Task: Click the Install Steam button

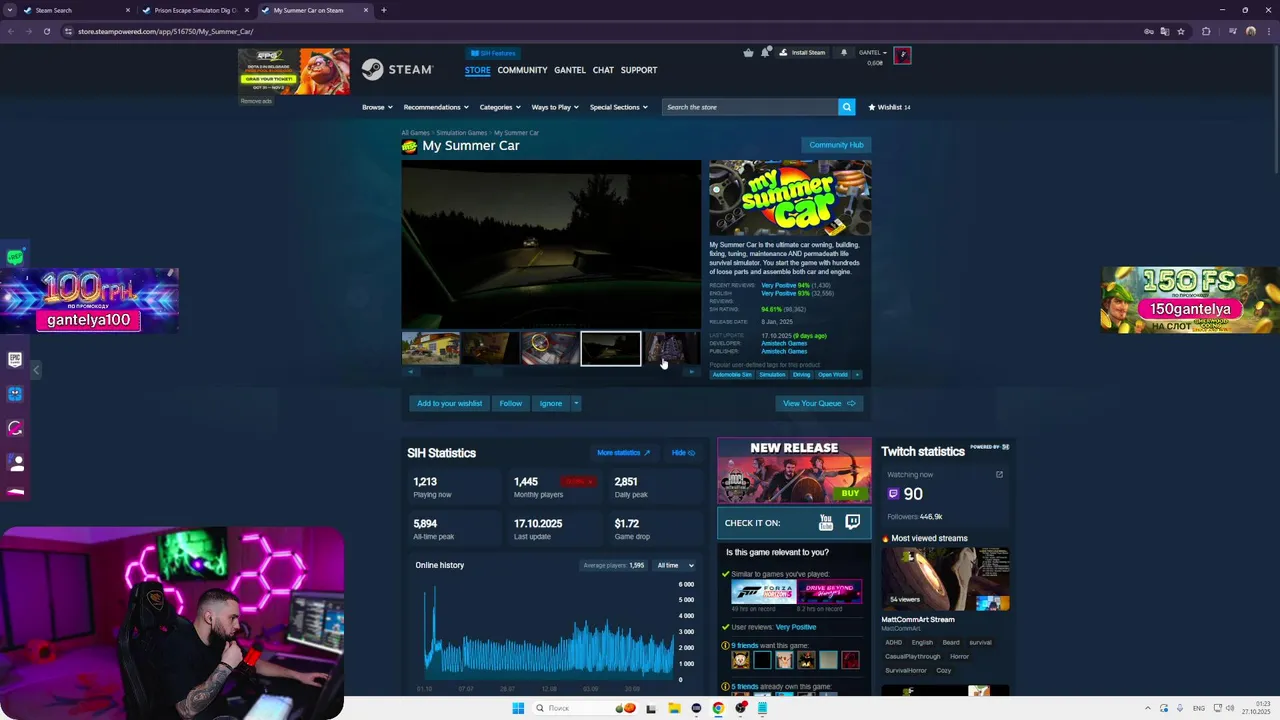Action: click(x=804, y=52)
